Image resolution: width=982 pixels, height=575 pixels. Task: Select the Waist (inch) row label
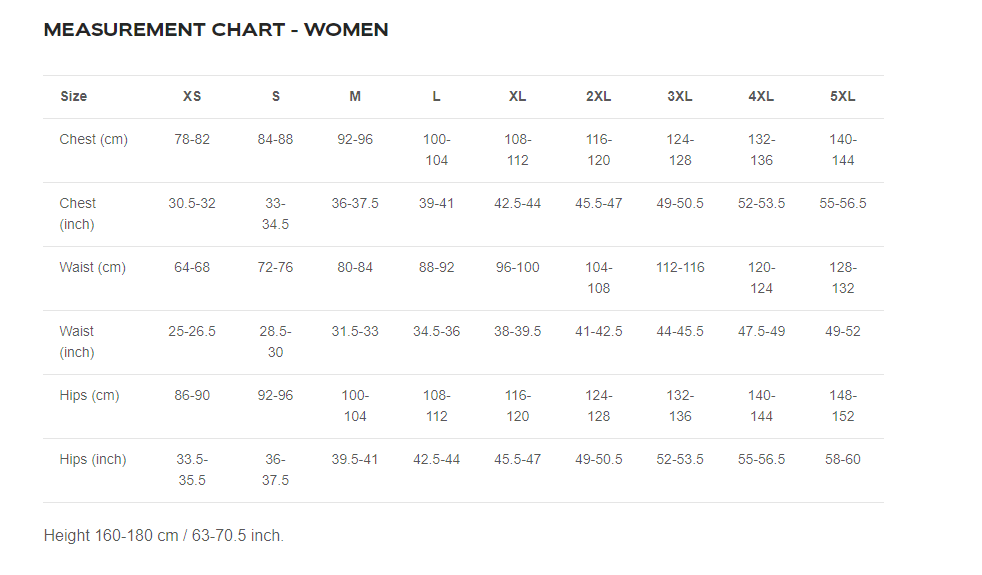(77, 341)
